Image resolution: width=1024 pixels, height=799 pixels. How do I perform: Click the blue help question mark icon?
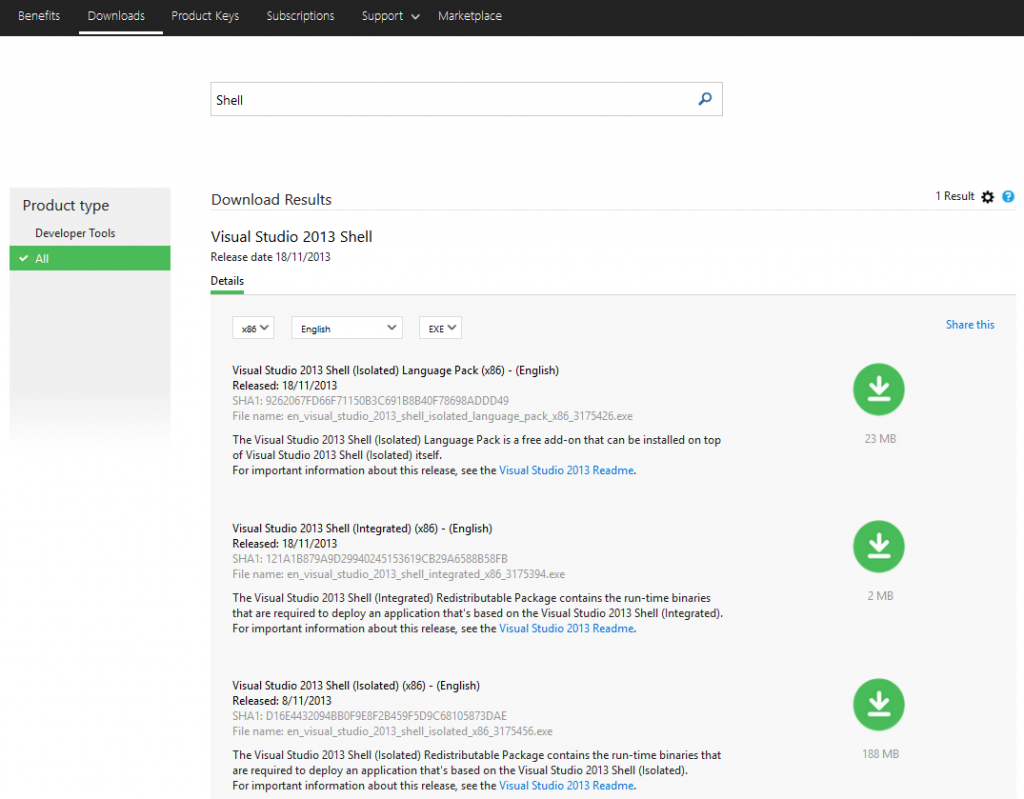tap(1008, 197)
